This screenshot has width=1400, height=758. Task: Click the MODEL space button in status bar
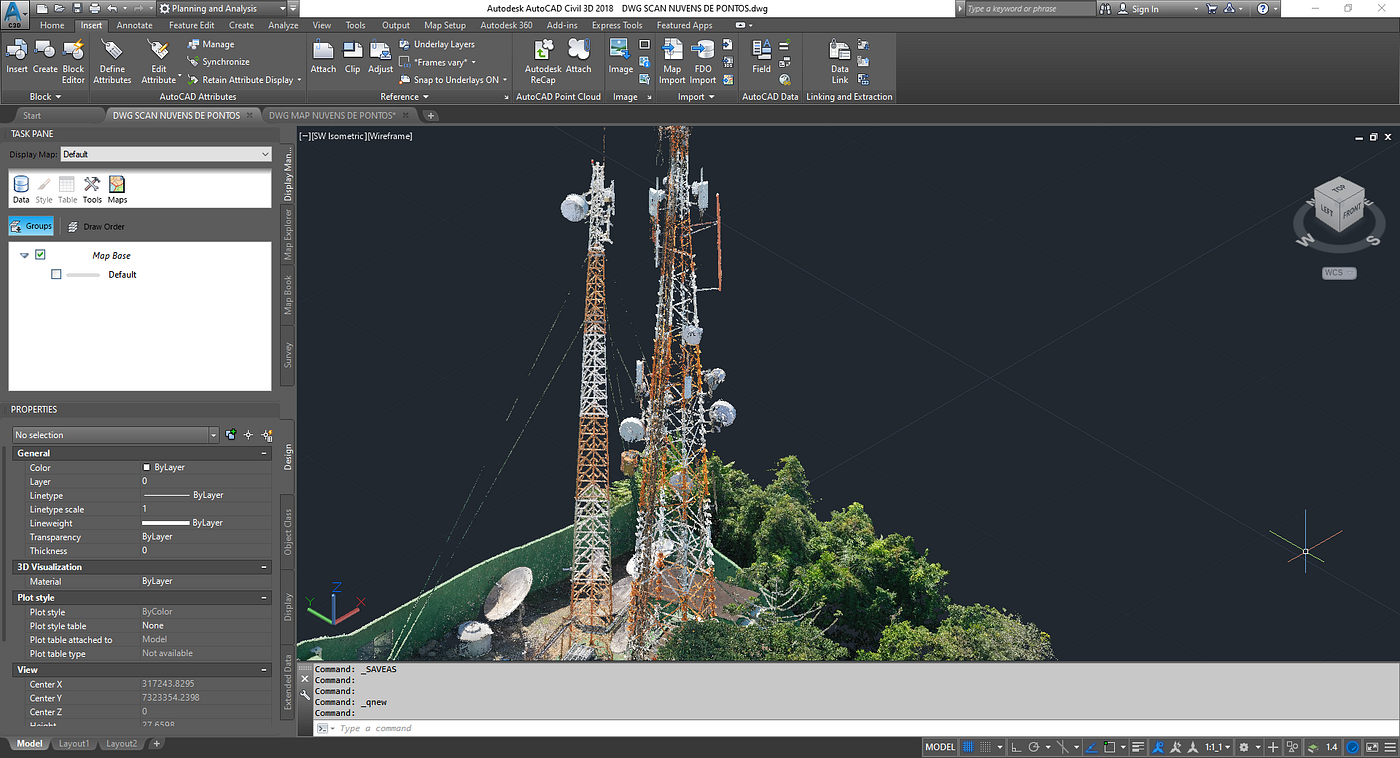pos(940,747)
